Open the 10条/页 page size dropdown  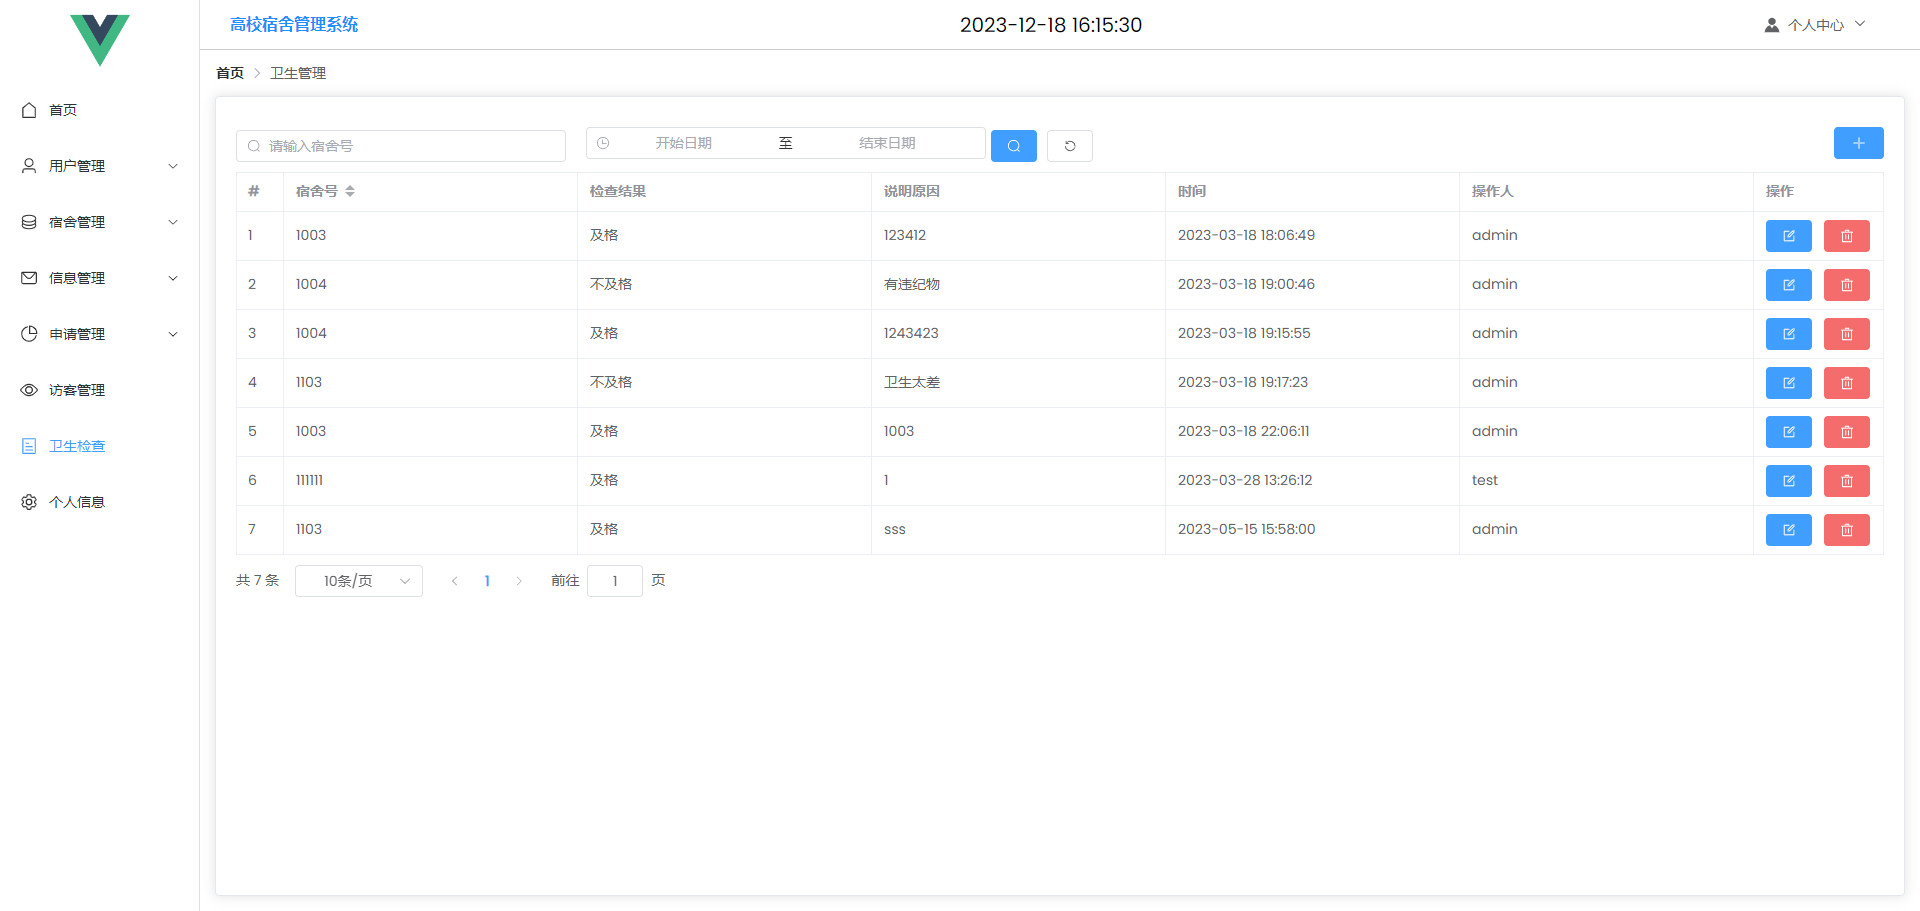tap(358, 581)
